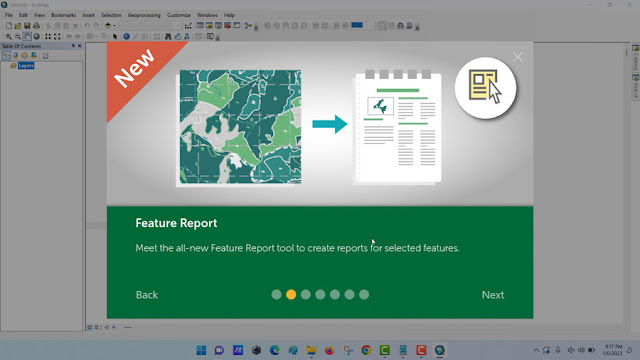Jump to the fifth pagination dot
The height and width of the screenshot is (360, 640).
pos(335,294)
